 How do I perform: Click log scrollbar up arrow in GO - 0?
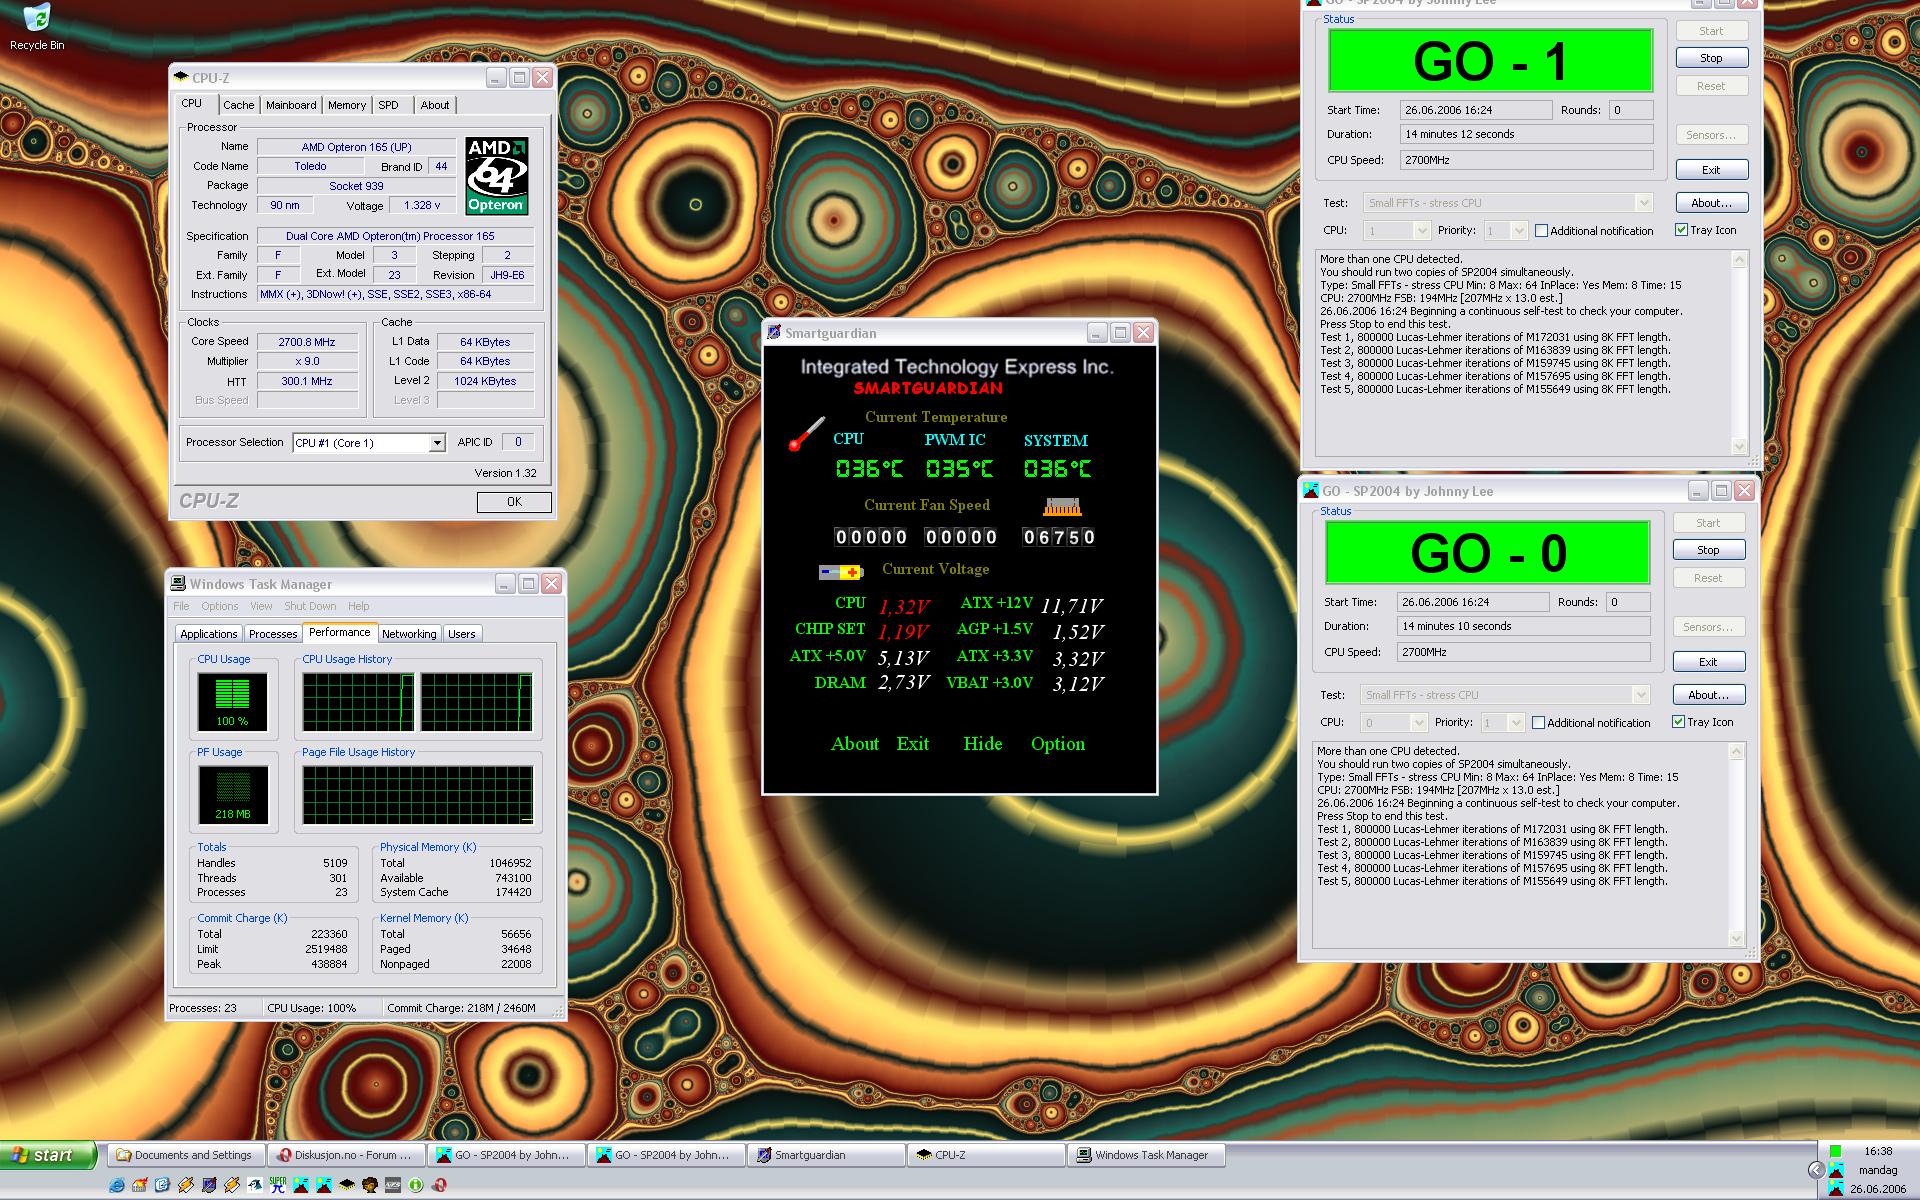pos(1736,751)
